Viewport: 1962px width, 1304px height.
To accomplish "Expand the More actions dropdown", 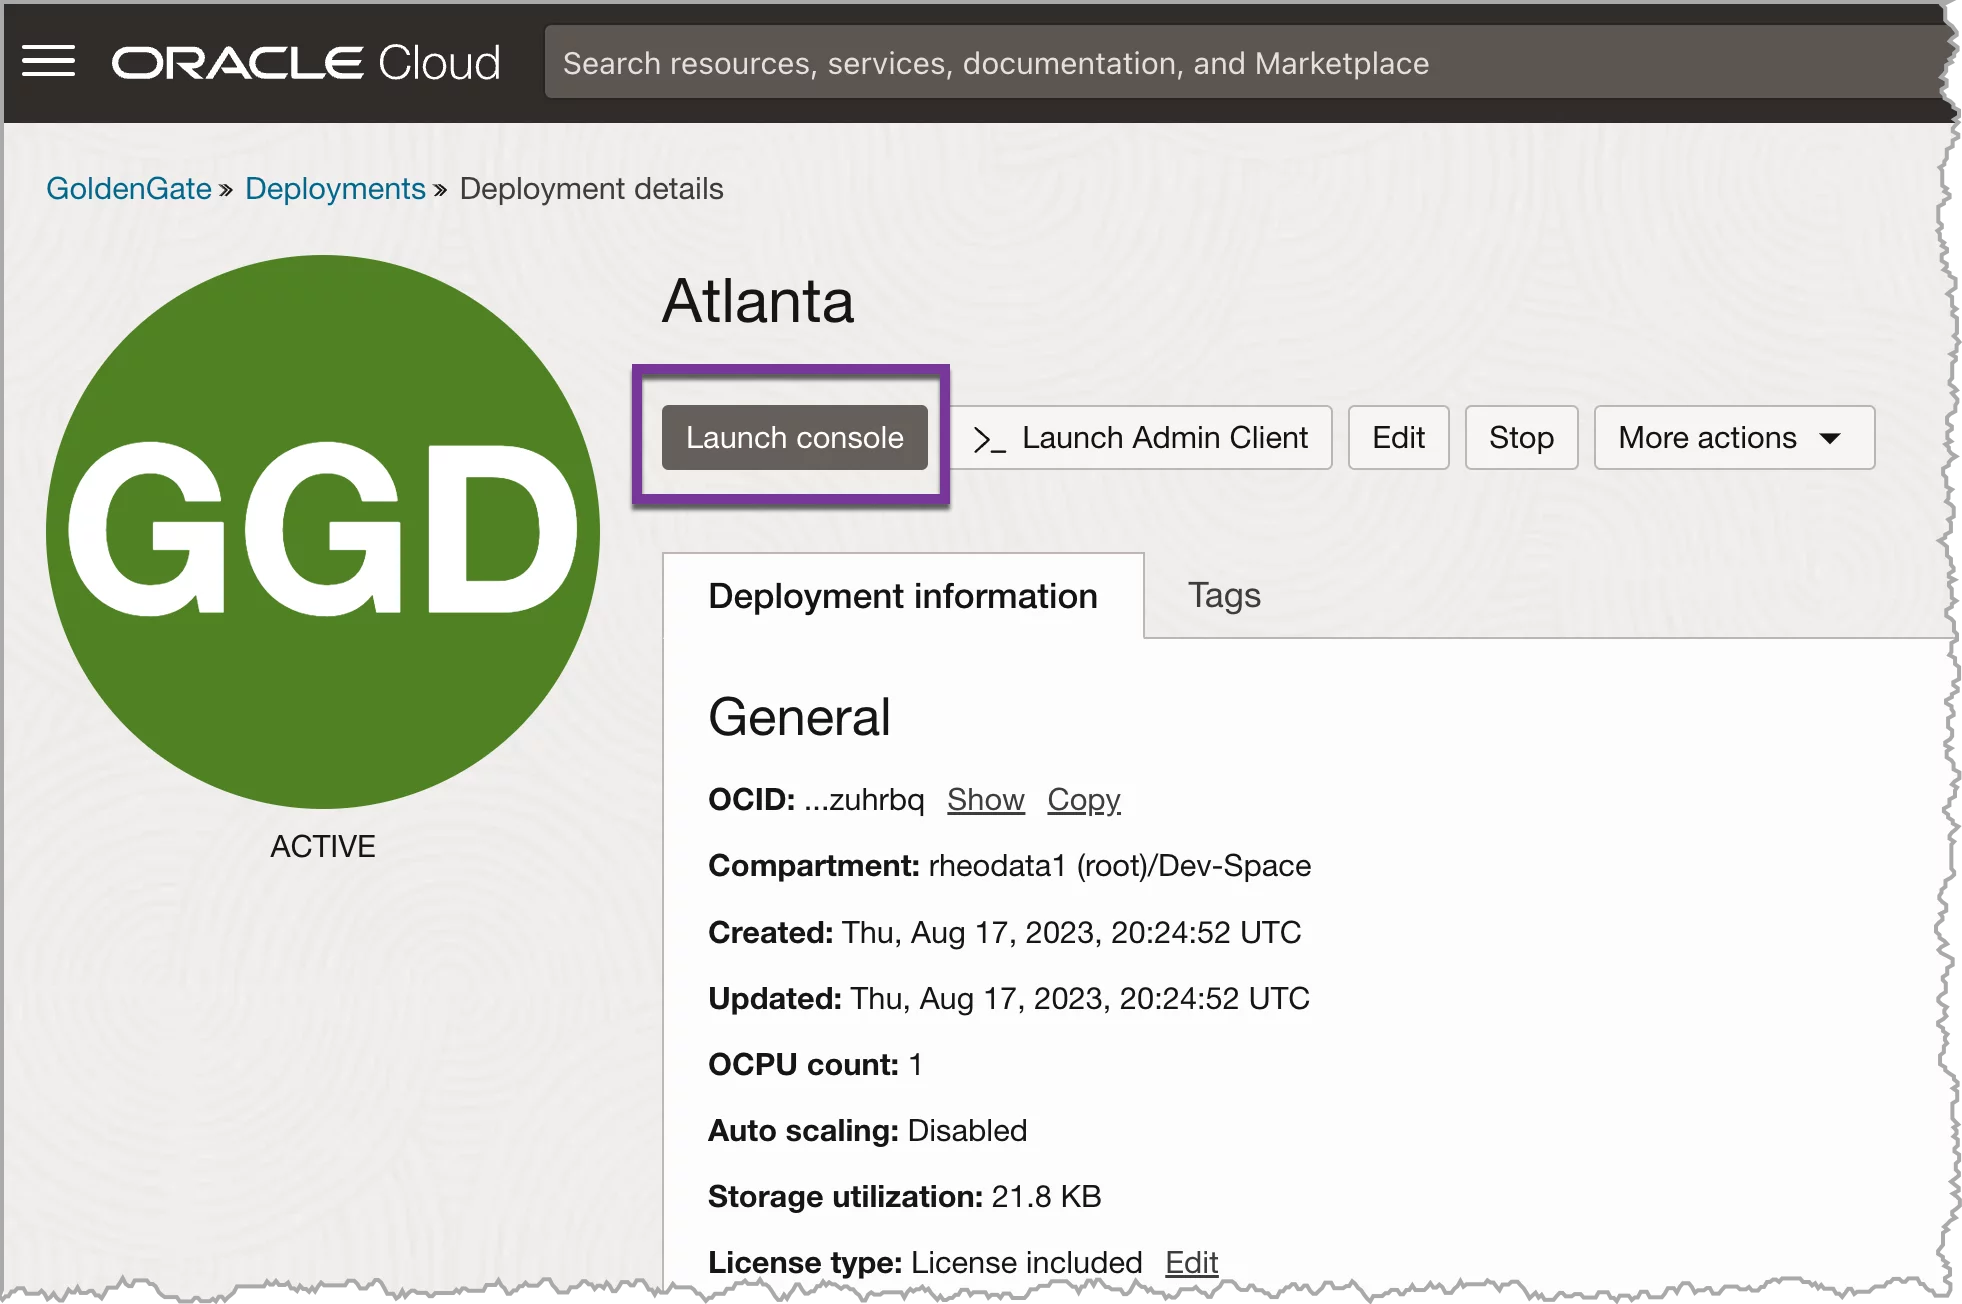I will coord(1734,437).
